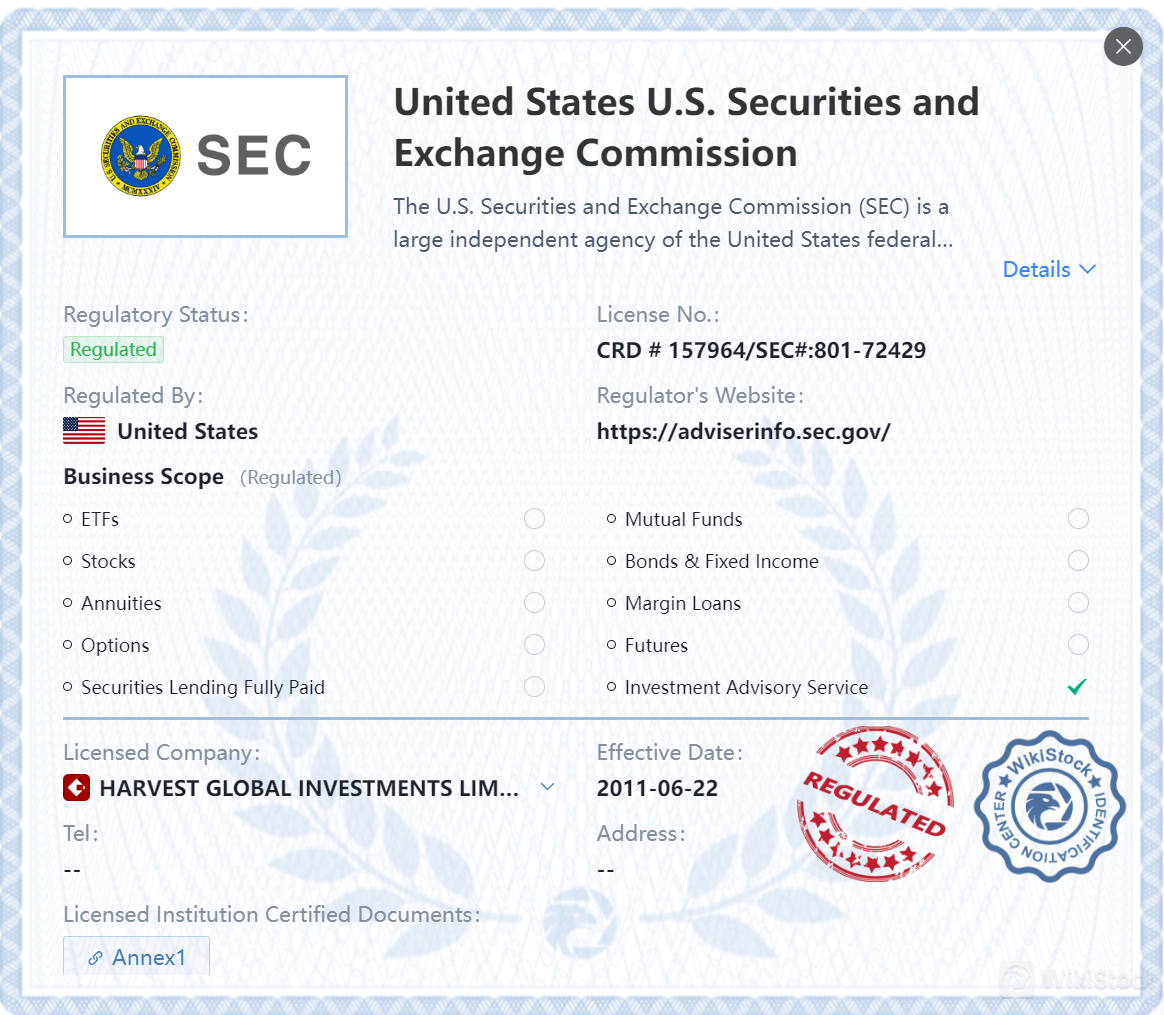Click the Annex1 link chain icon

95,958
